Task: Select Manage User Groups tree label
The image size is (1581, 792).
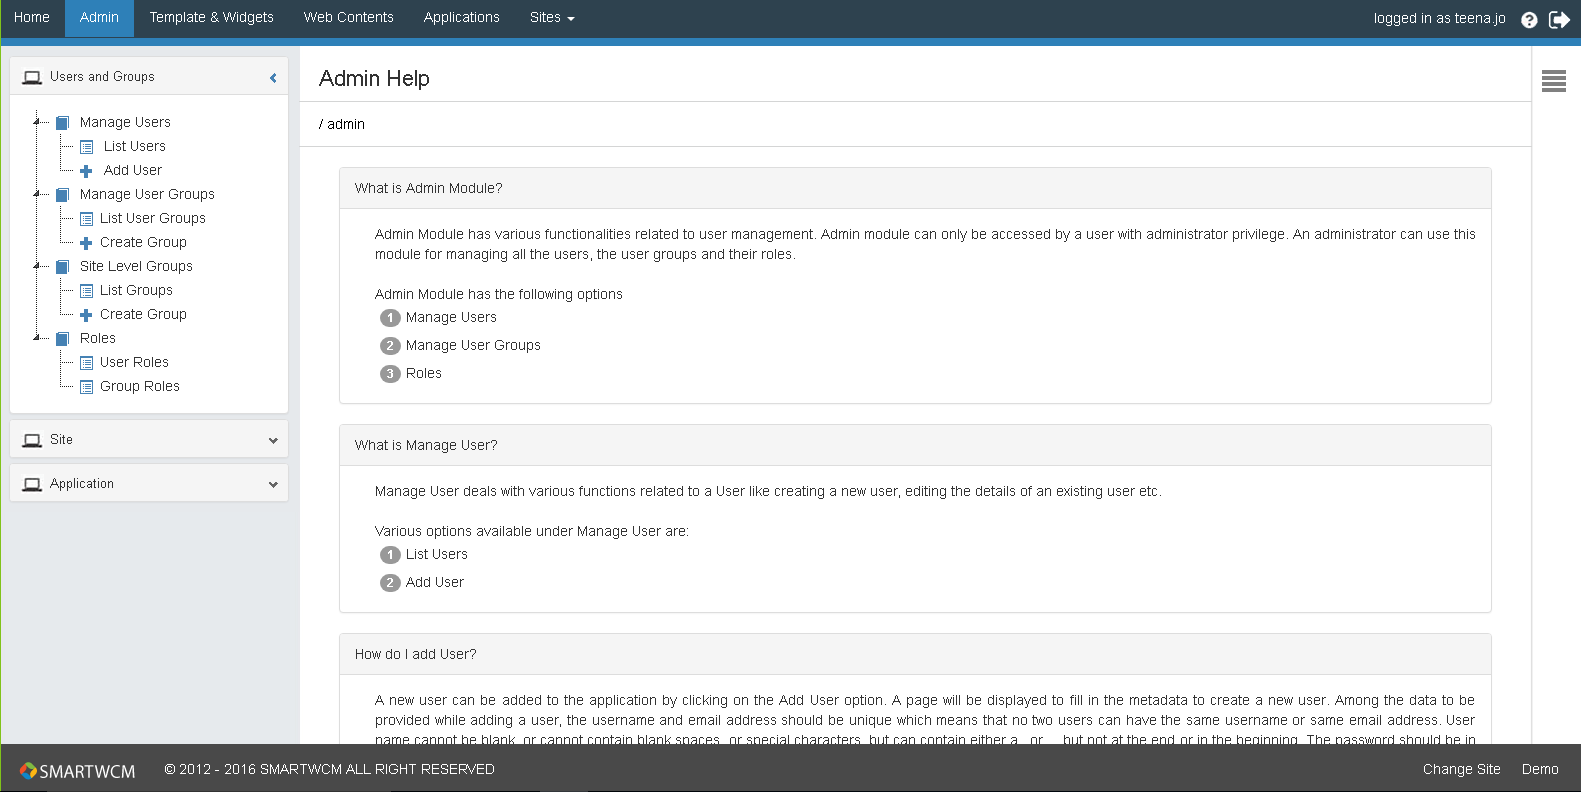Action: pyautogui.click(x=147, y=194)
